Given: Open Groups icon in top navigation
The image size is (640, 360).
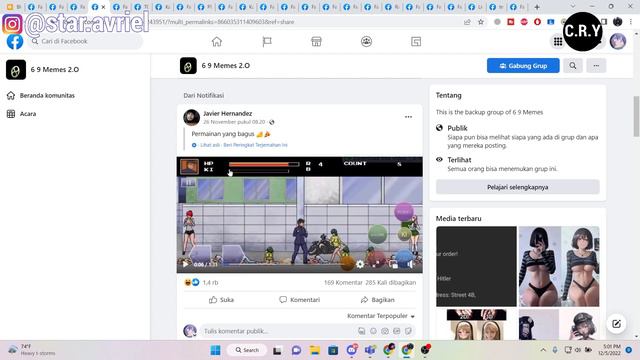Looking at the screenshot, I should coord(366,41).
